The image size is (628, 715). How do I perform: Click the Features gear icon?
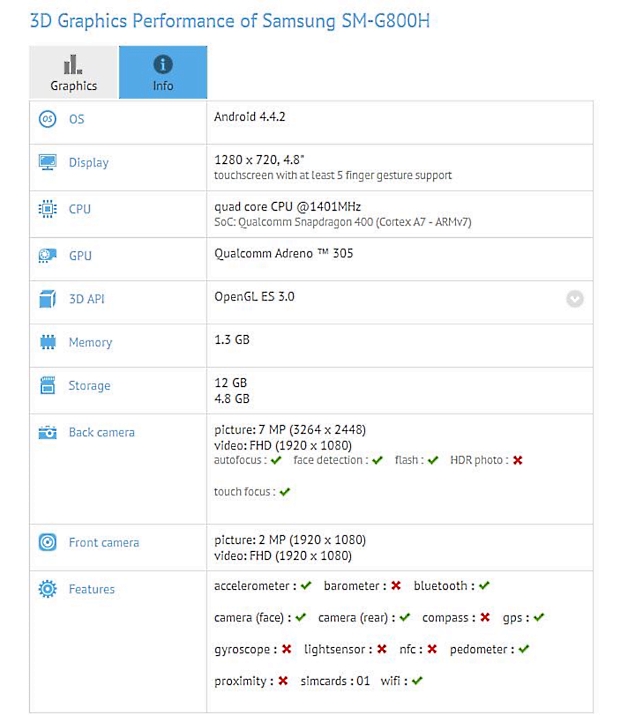pos(47,589)
